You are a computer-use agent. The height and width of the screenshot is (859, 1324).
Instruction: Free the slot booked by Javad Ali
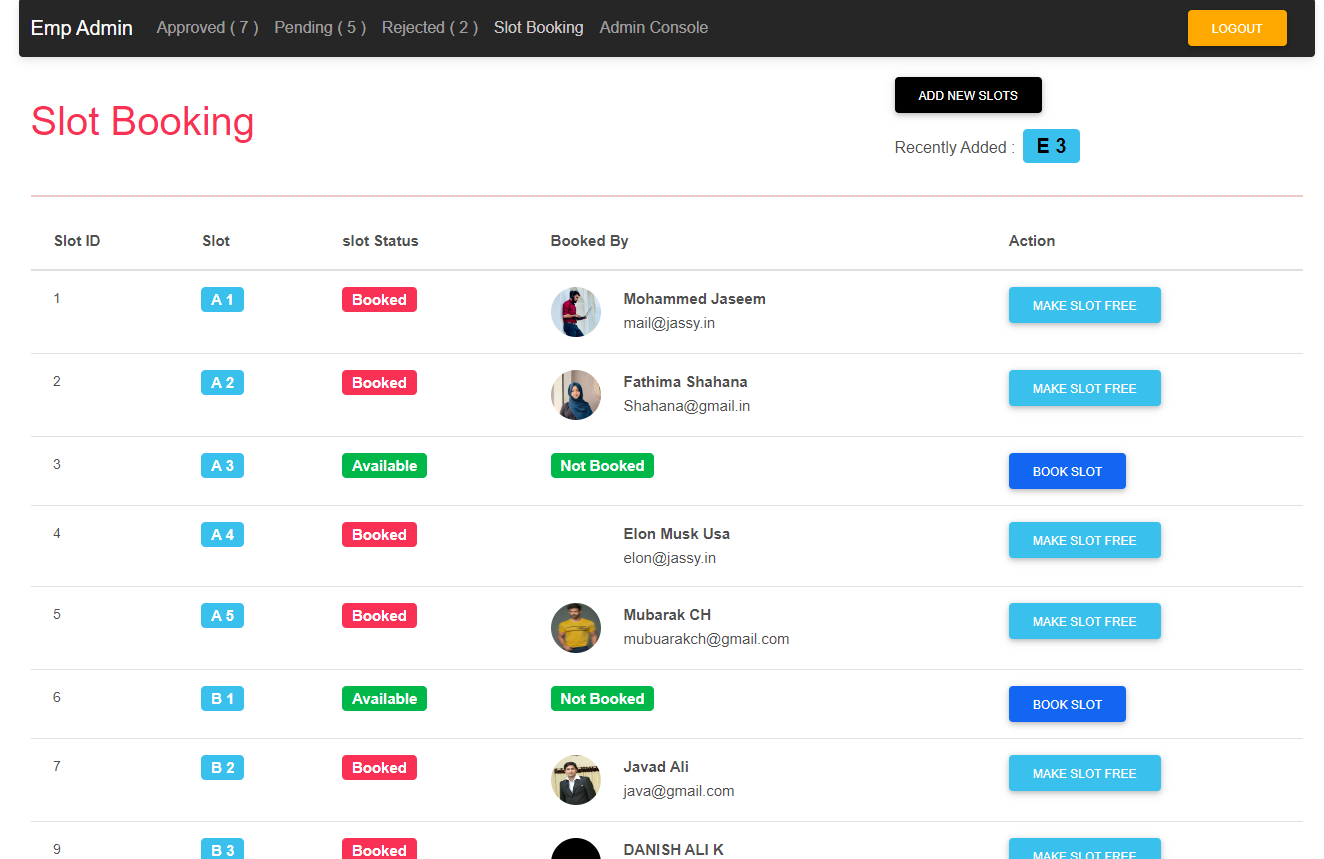[1084, 773]
